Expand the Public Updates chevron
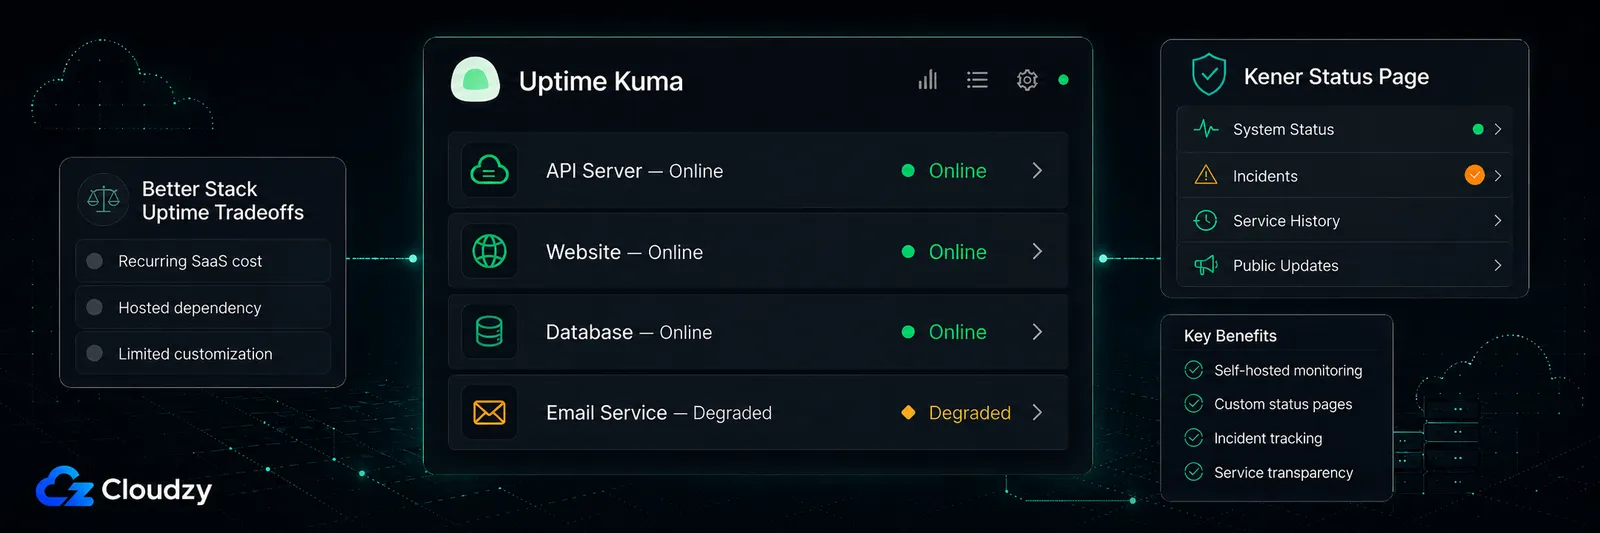Screen dimensions: 1600x533 (x=1497, y=265)
